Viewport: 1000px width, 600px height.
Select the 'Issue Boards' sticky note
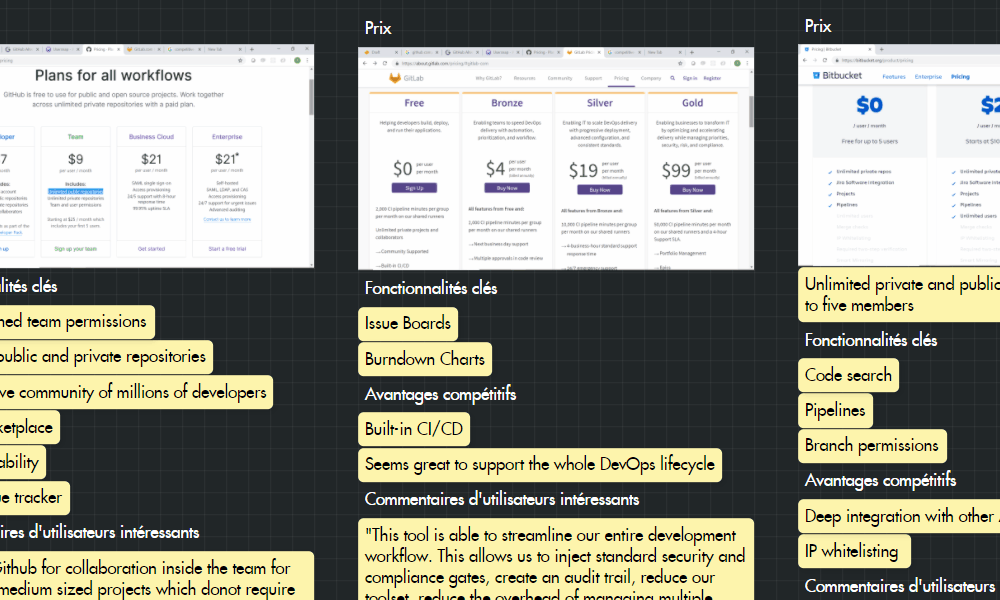click(408, 324)
